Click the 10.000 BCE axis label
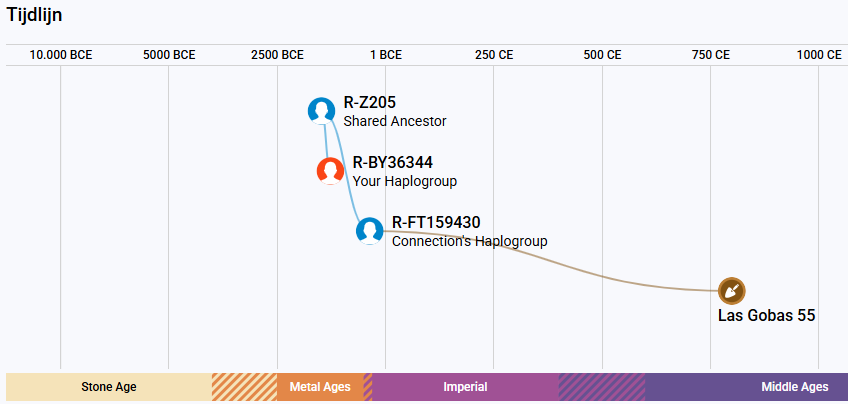The height and width of the screenshot is (404, 848). point(61,55)
